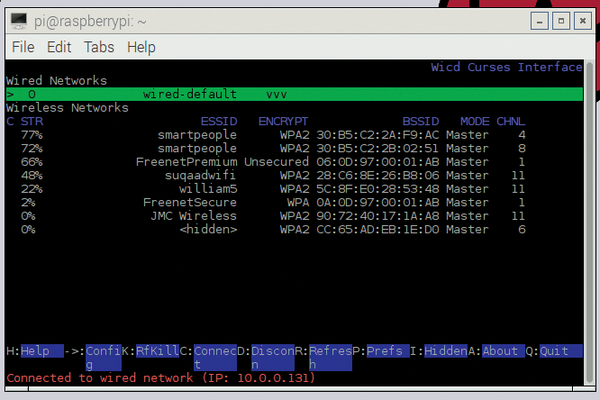
Task: Click the MODE column header
Action: pyautogui.click(x=474, y=121)
